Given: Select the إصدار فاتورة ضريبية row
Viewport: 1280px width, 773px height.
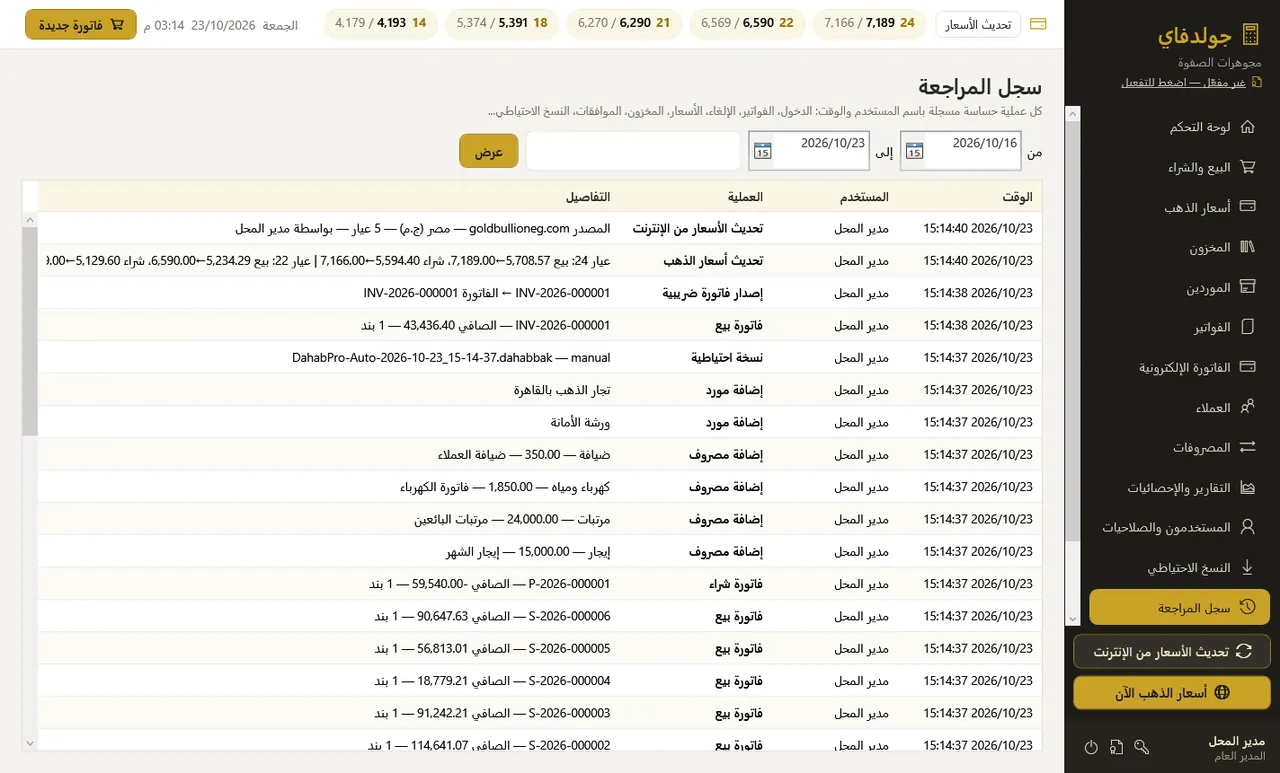Looking at the screenshot, I should click(540, 293).
